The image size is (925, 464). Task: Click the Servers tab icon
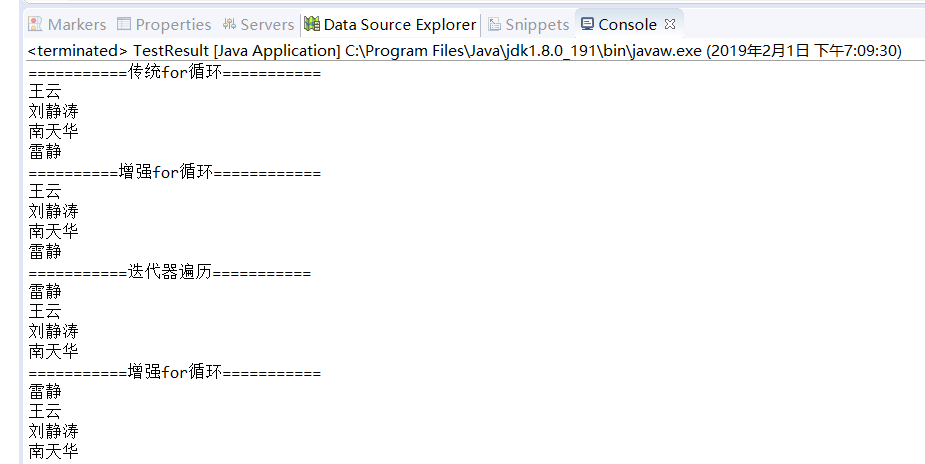point(230,24)
